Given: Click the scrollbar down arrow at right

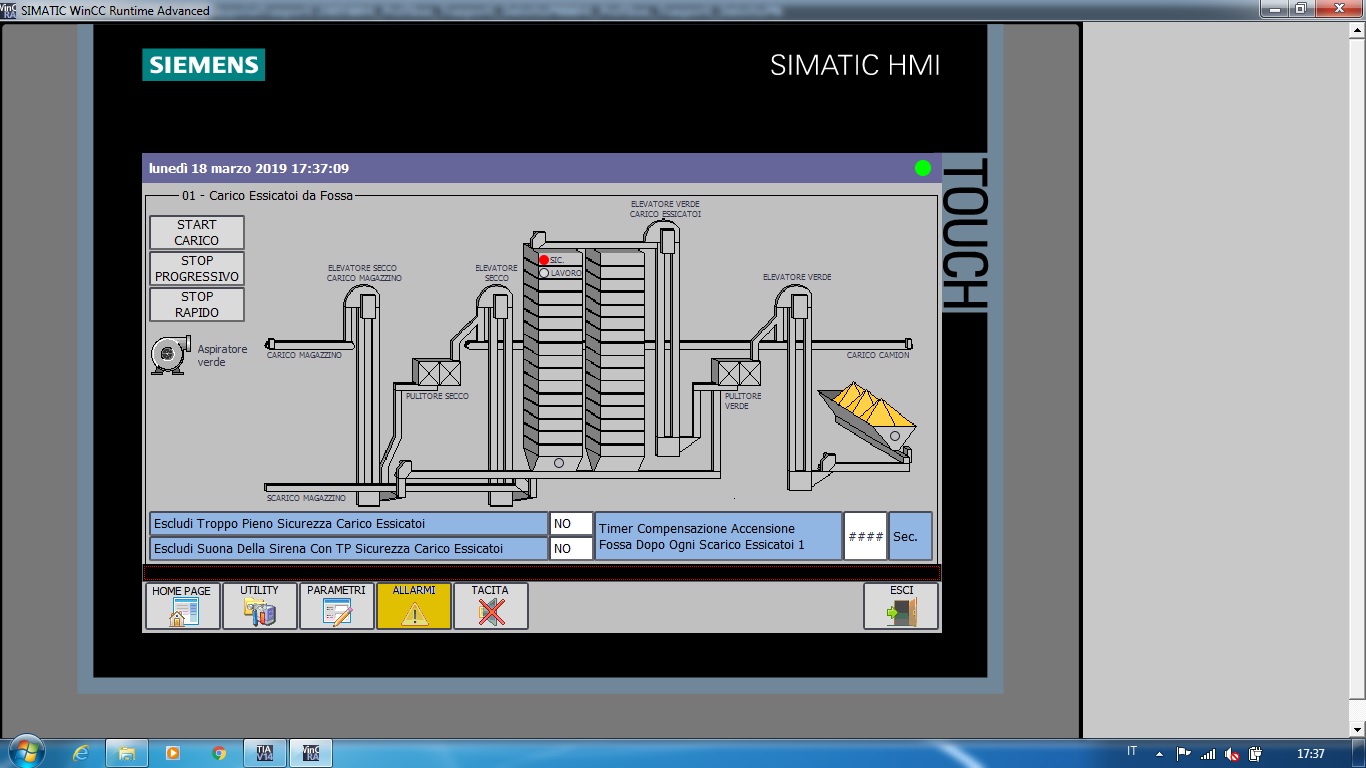Looking at the screenshot, I should click(x=1357, y=729).
